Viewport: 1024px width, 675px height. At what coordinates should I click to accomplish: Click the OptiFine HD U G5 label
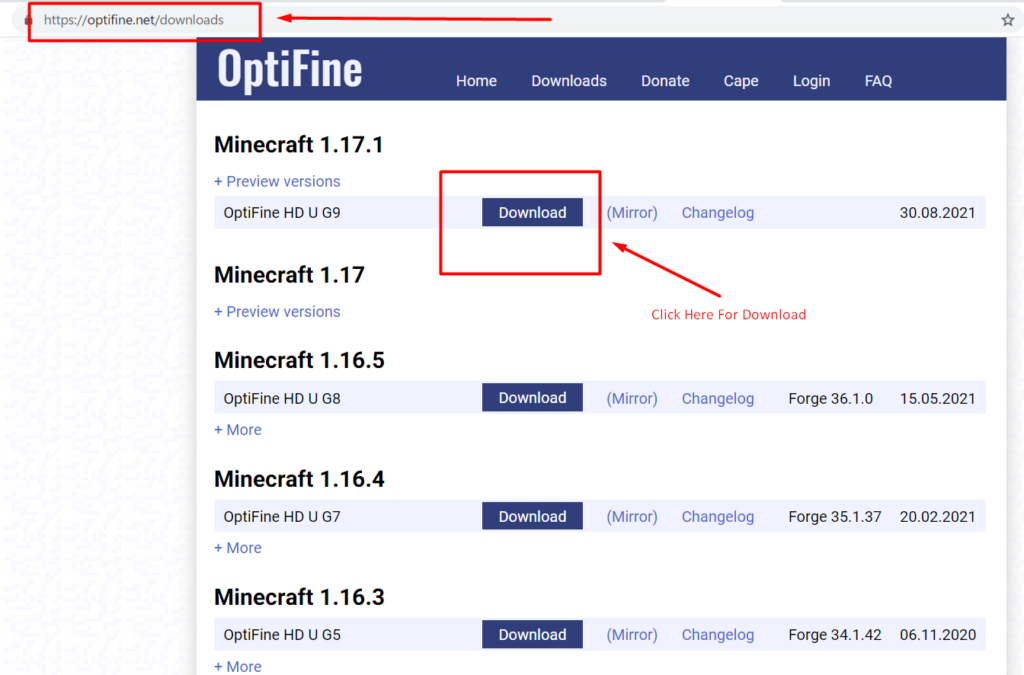(281, 635)
